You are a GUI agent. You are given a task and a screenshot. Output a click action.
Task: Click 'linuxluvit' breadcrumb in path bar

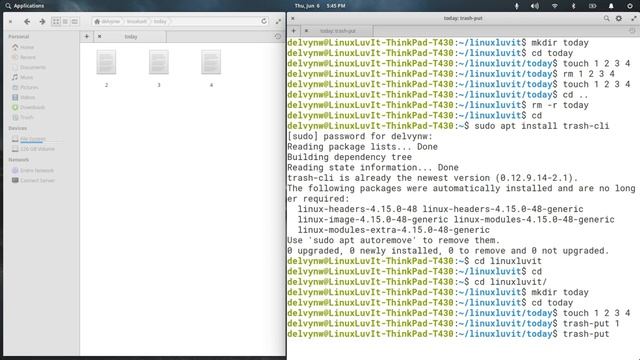tap(136, 21)
